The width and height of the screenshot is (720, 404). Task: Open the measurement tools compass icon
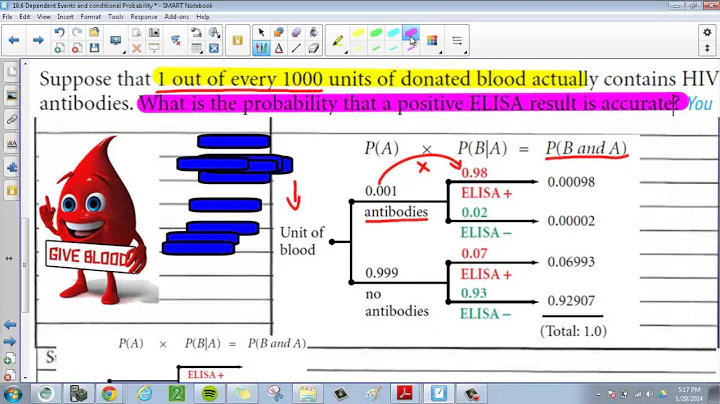coord(214,33)
